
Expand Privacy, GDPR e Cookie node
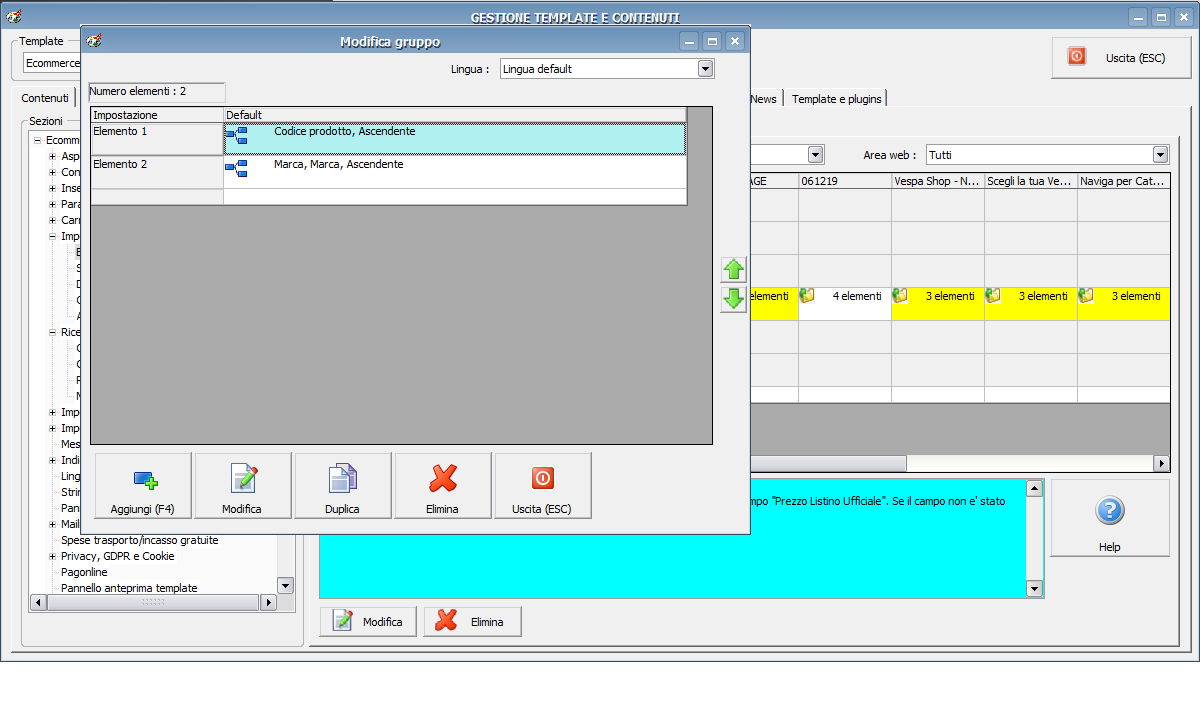pyautogui.click(x=52, y=556)
